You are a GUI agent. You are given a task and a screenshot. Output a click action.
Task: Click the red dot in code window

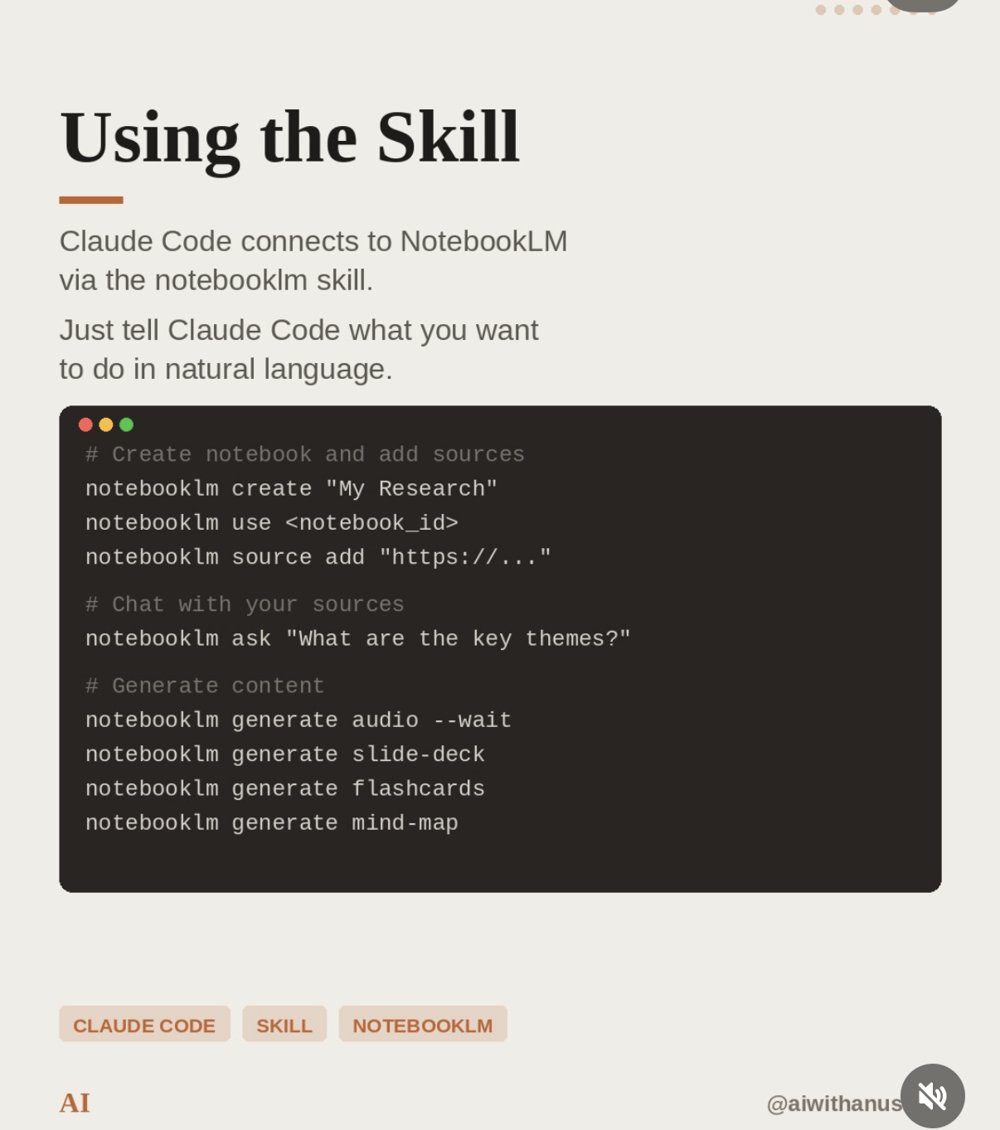click(85, 424)
